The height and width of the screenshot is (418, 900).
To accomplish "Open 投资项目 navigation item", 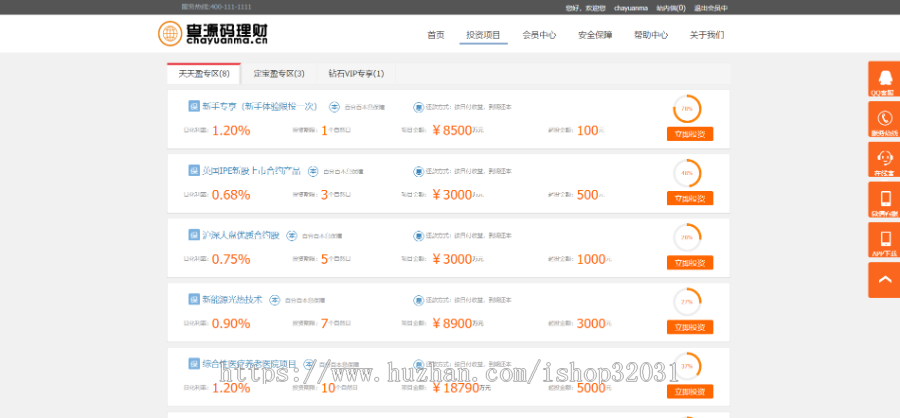I will click(x=483, y=35).
